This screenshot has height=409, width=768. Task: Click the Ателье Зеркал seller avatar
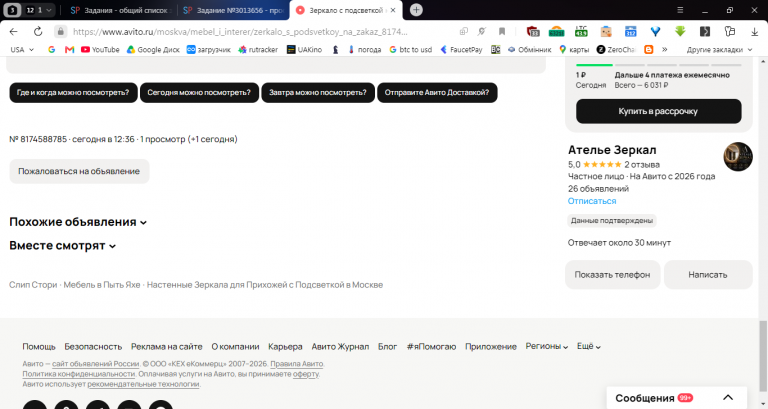[x=738, y=156]
